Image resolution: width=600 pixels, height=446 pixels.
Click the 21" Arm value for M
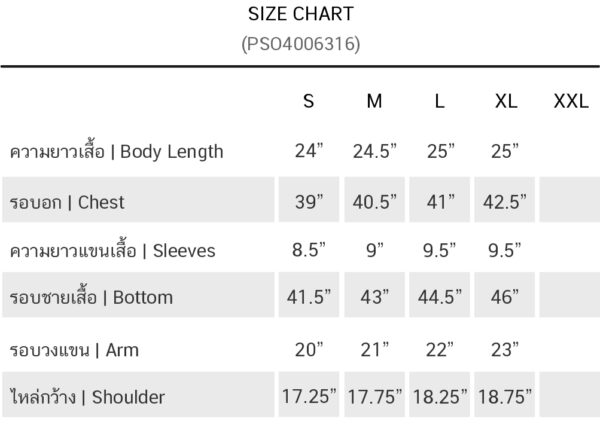(x=375, y=350)
